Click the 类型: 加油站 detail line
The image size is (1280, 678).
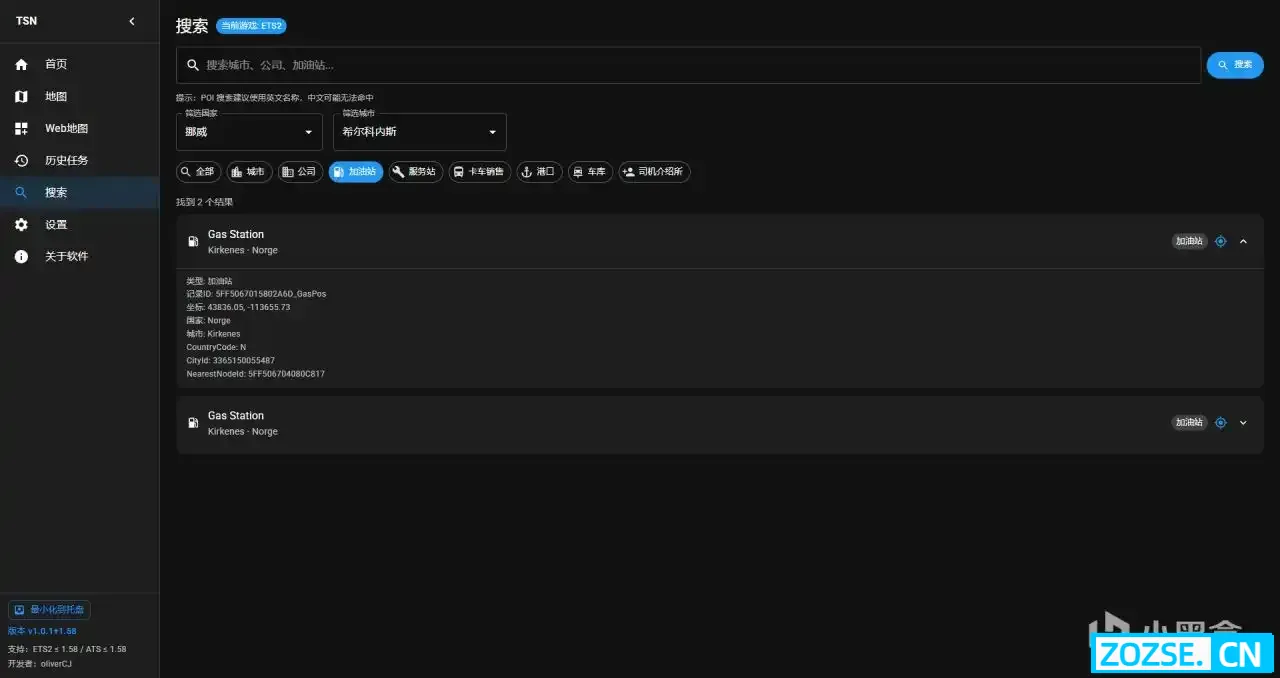pos(209,281)
